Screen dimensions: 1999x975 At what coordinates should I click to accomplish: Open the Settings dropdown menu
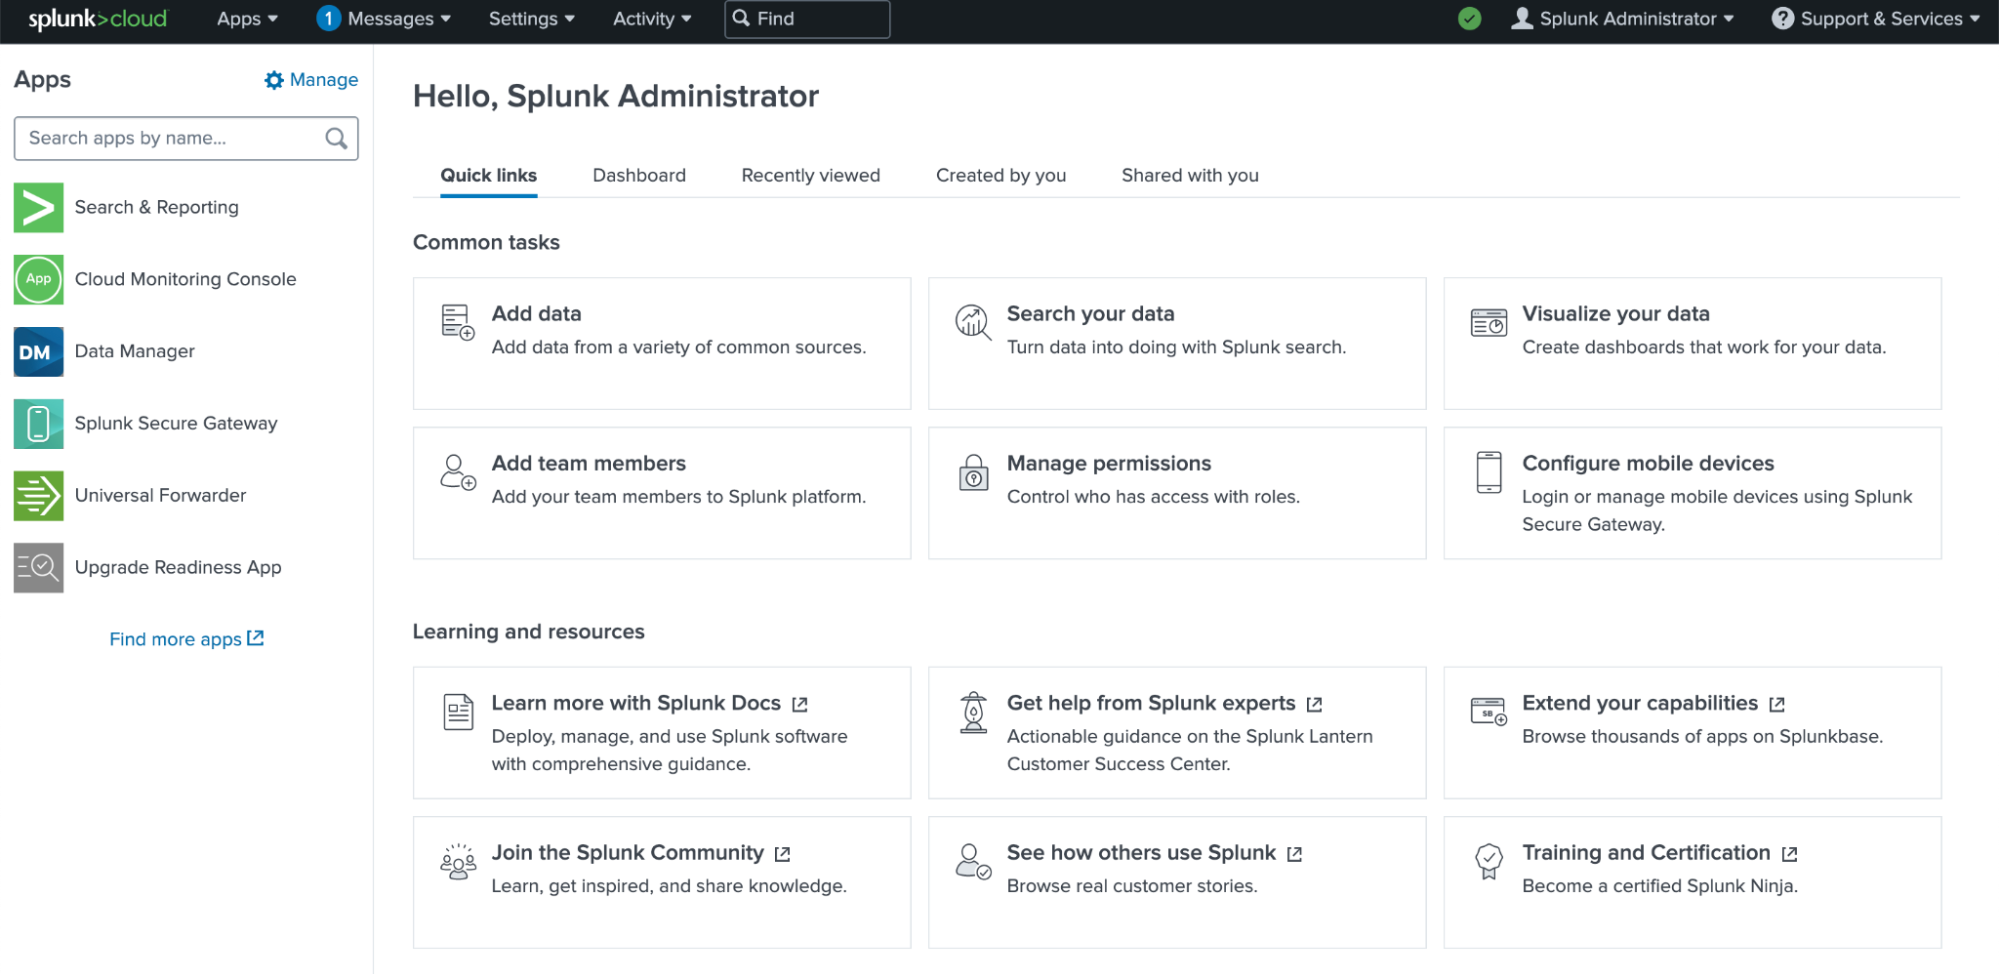[531, 19]
